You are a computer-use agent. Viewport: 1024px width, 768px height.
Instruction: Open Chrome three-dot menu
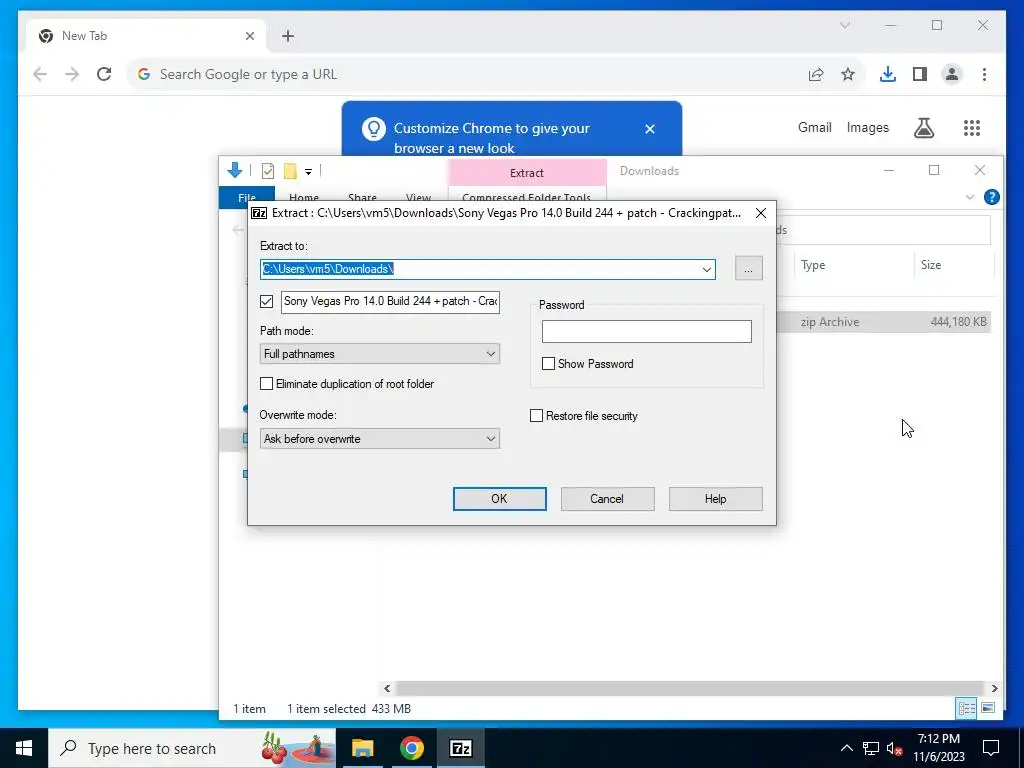(984, 74)
